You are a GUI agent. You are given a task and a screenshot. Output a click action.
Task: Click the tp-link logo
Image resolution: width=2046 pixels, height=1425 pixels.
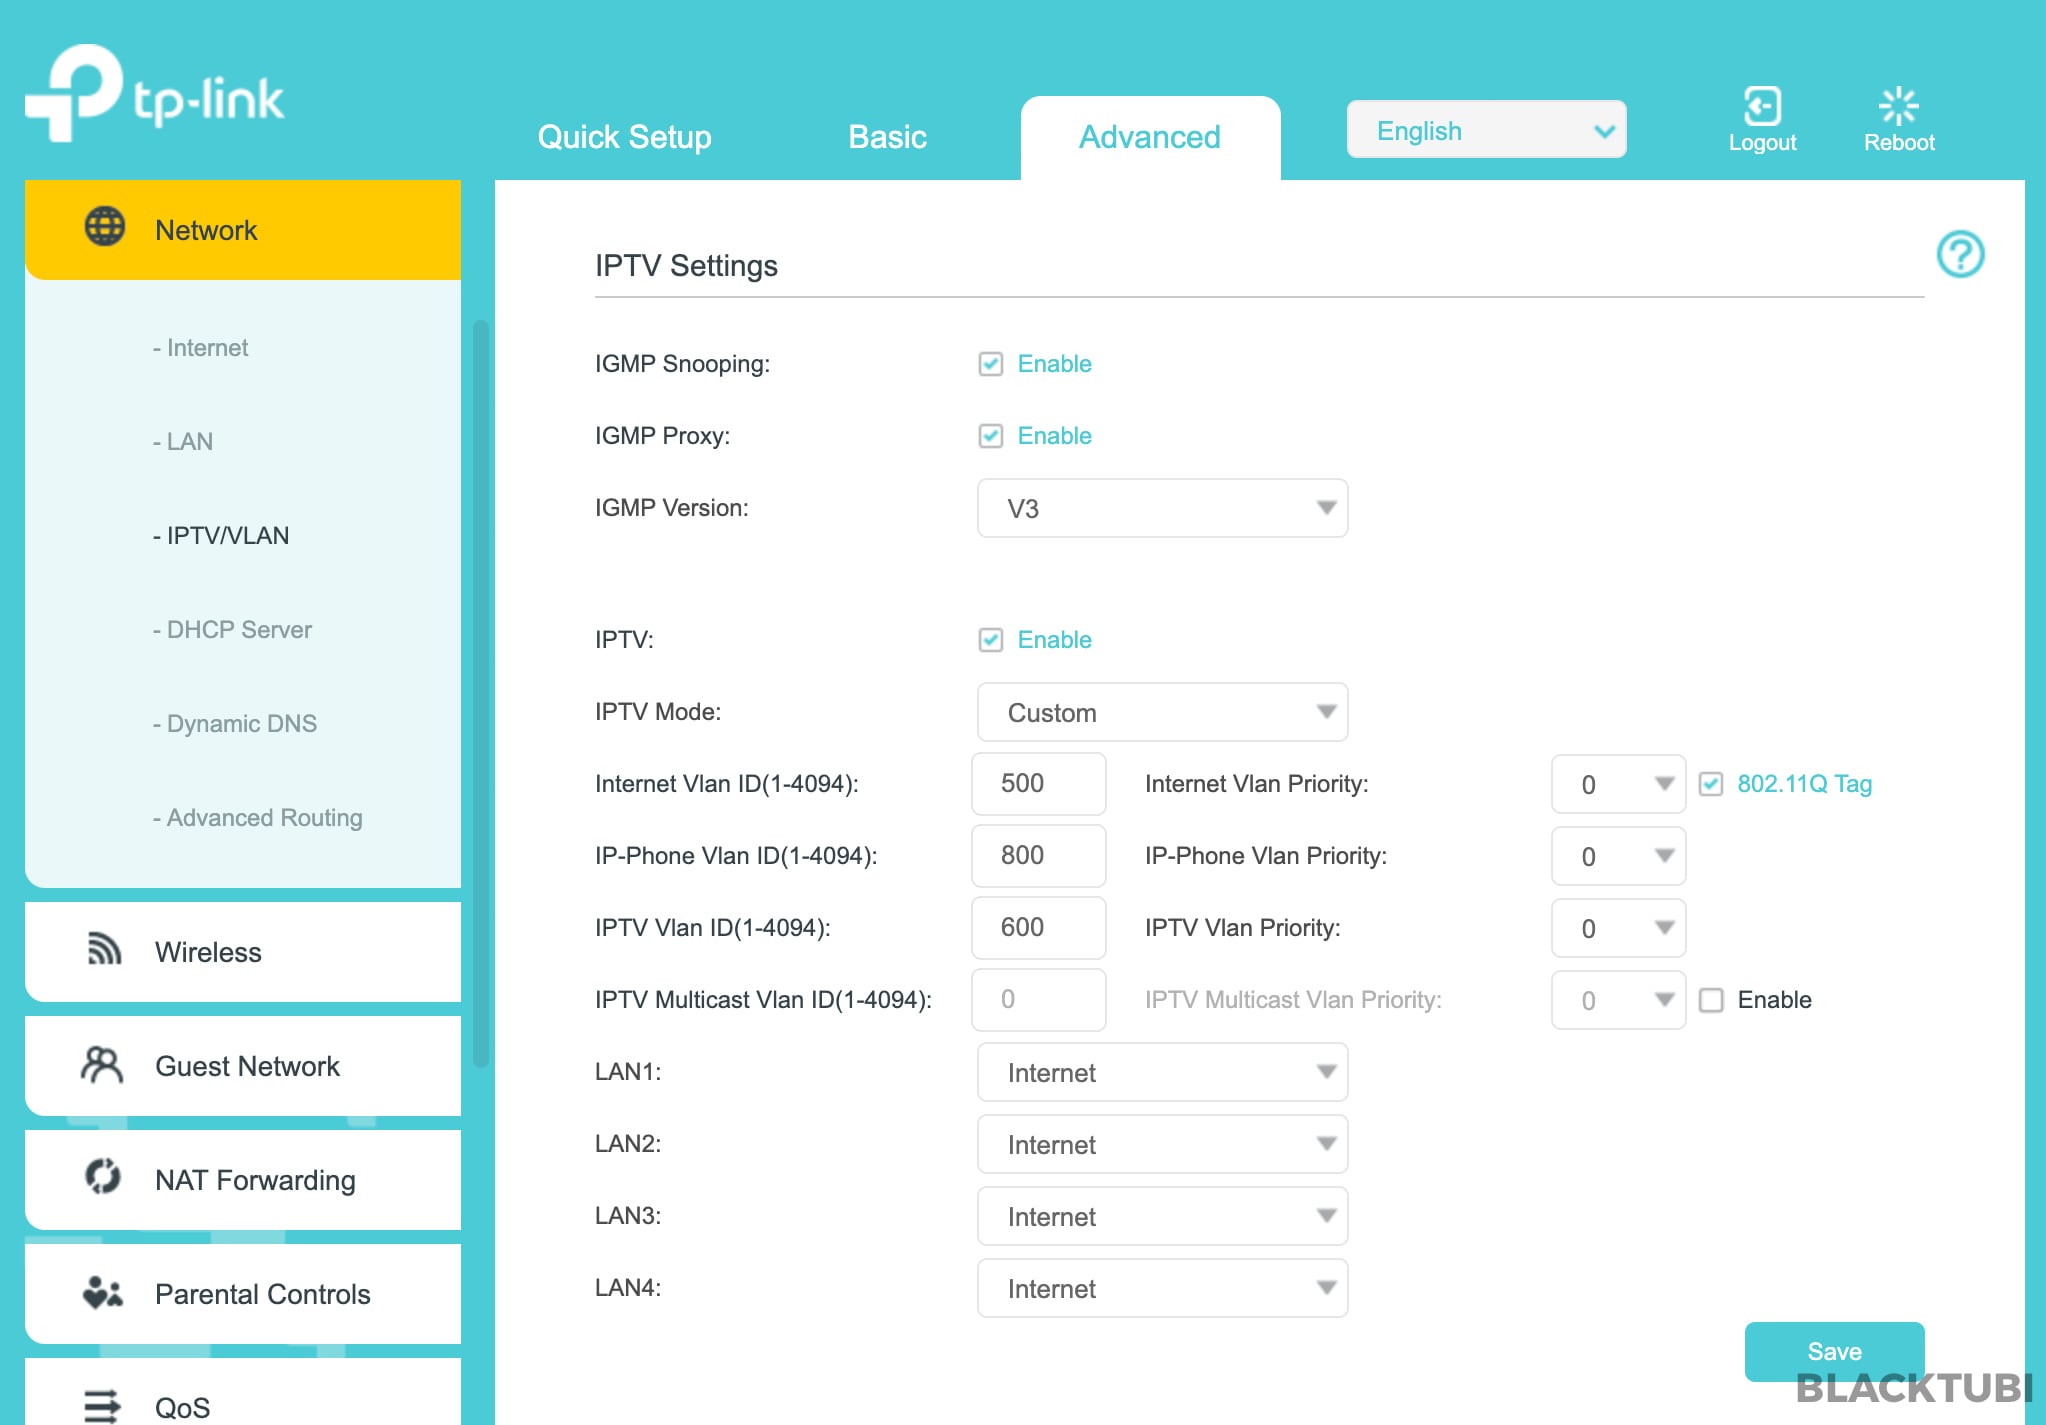(155, 94)
